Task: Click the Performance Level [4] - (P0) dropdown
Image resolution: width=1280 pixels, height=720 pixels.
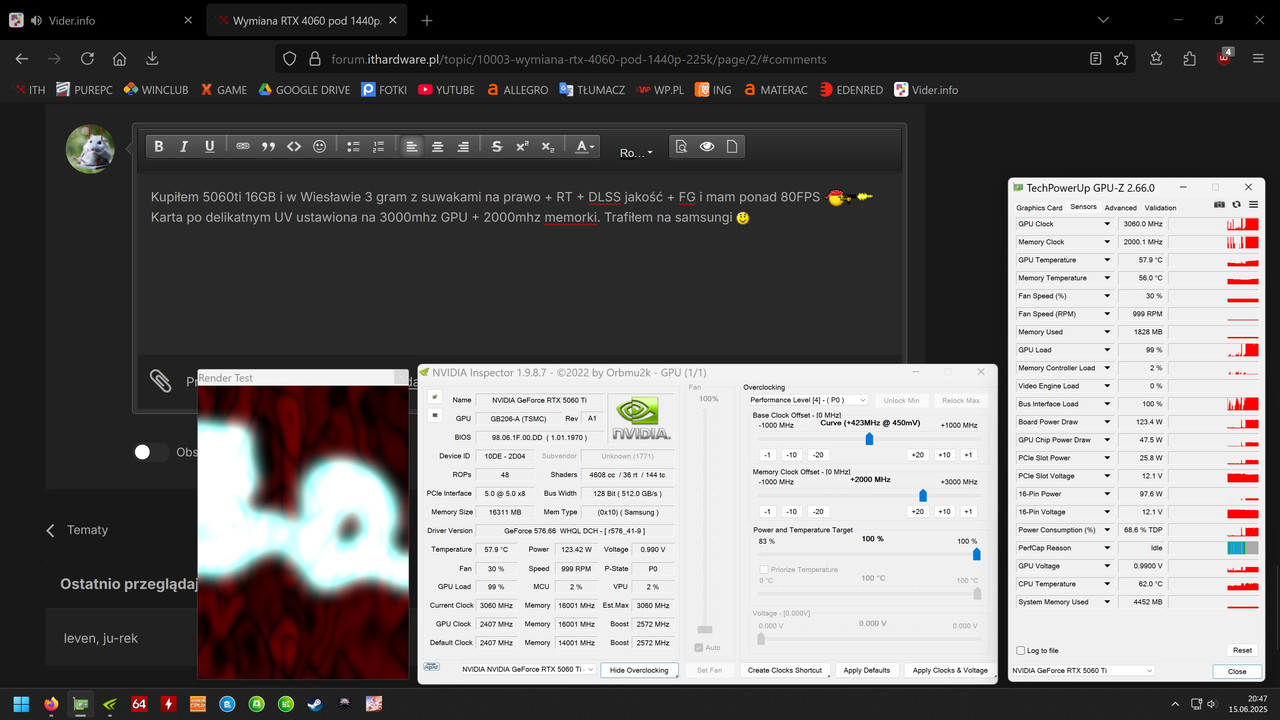Action: click(808, 400)
